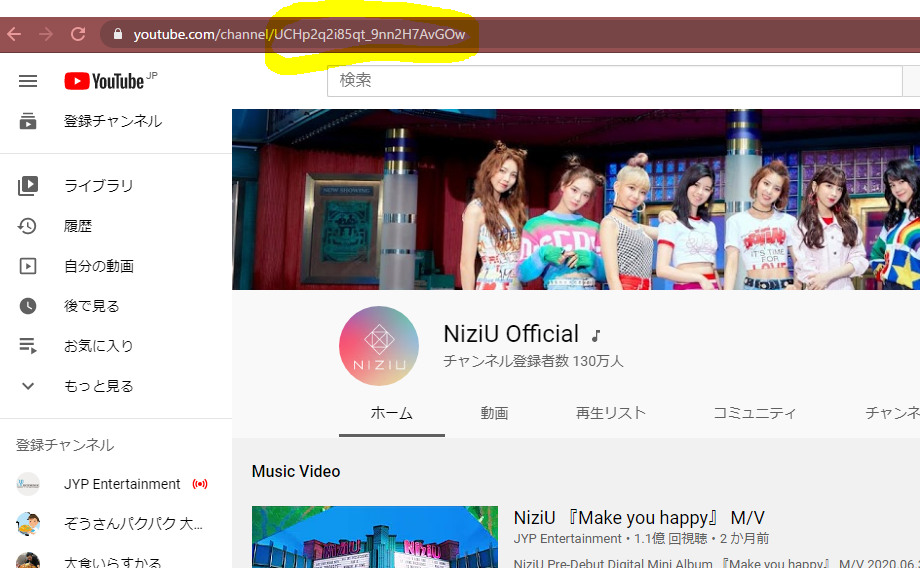Click the 履歴 history clock icon
Image resolution: width=920 pixels, height=568 pixels.
tap(27, 226)
